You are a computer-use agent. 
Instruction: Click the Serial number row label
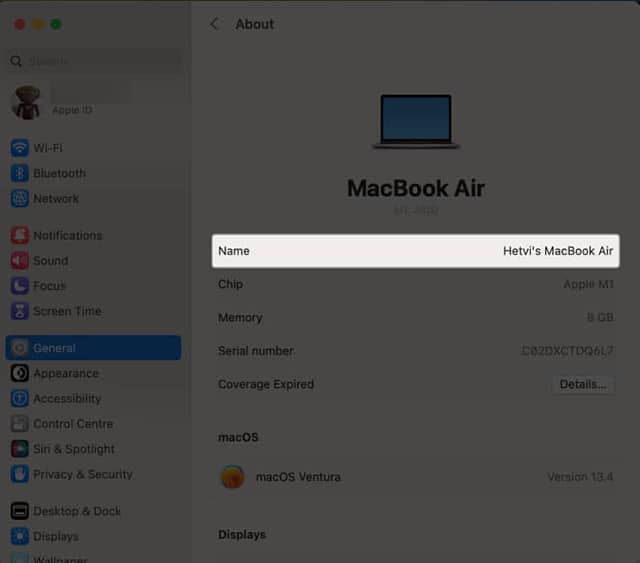click(x=256, y=351)
